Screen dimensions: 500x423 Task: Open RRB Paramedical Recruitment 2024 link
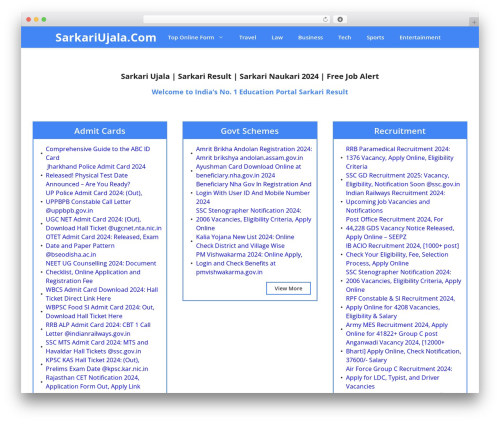coord(399,158)
